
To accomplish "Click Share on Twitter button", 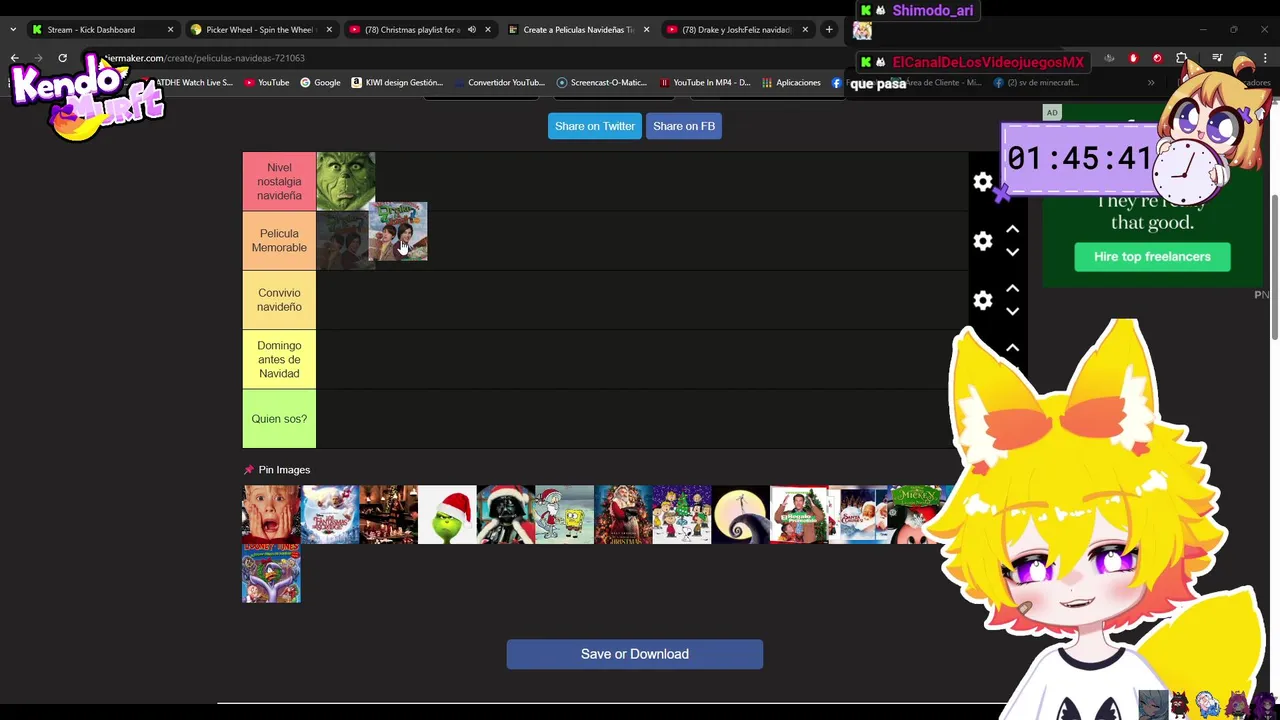I will [x=595, y=126].
